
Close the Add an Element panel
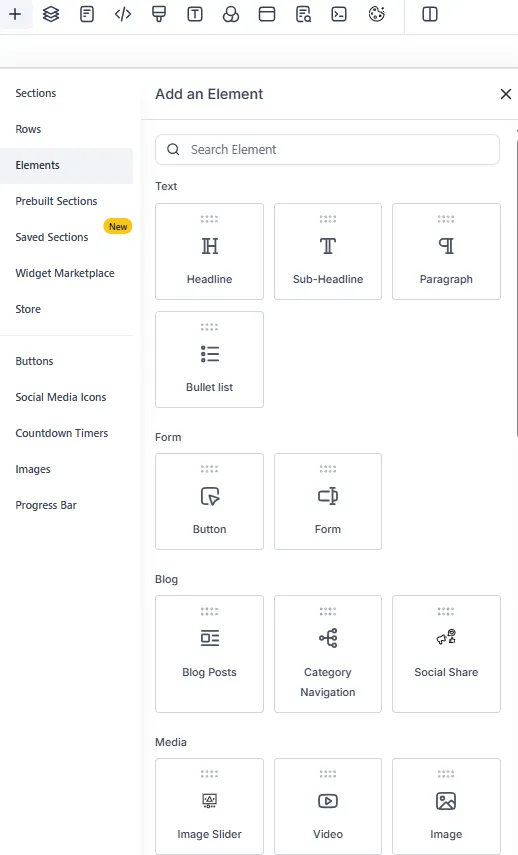tap(505, 94)
